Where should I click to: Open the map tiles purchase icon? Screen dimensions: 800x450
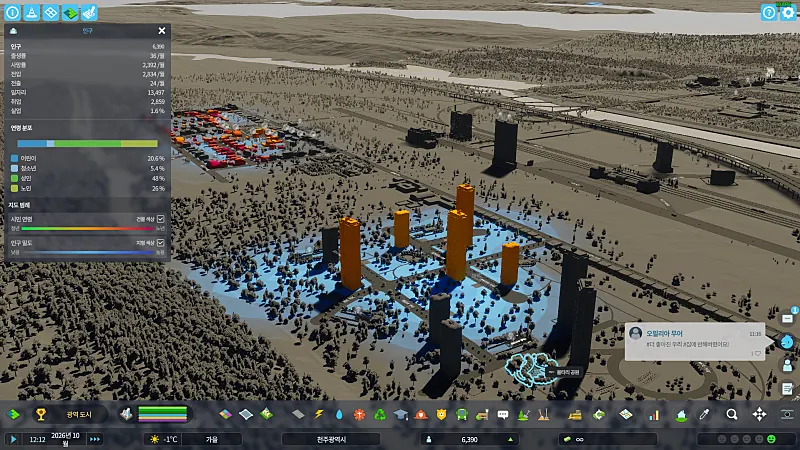point(626,414)
